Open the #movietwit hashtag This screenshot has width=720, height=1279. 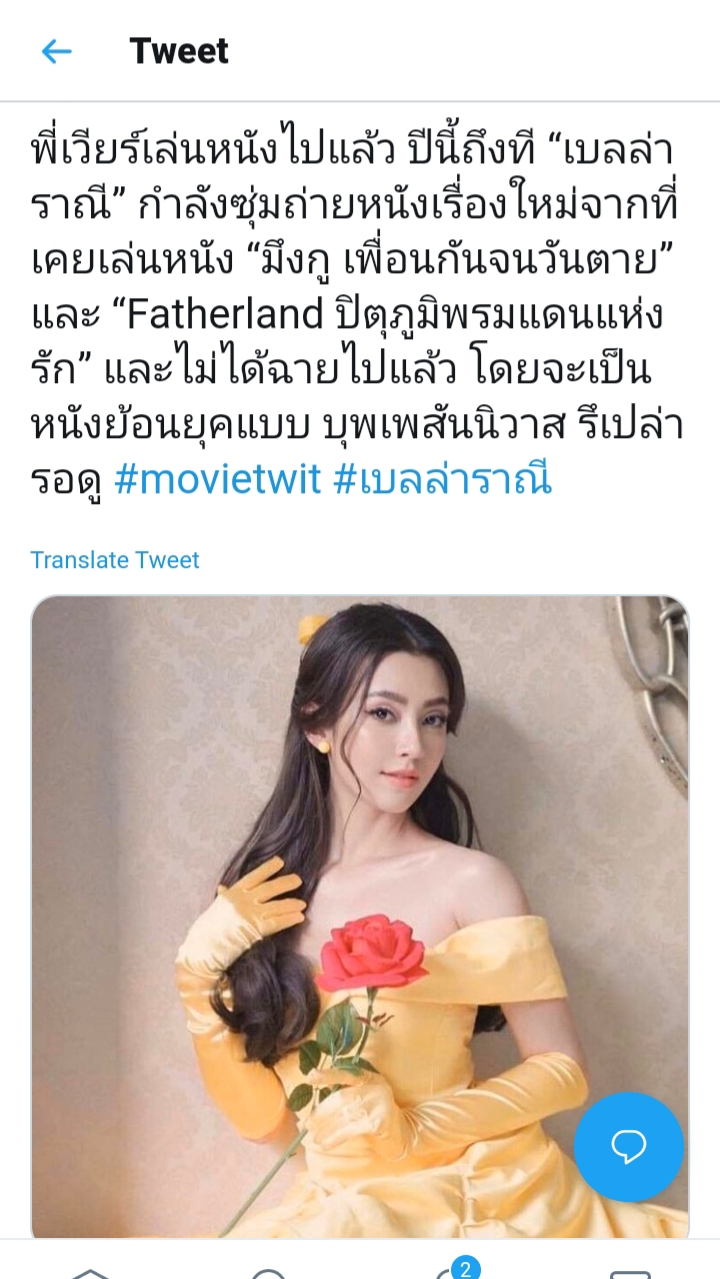pos(218,480)
